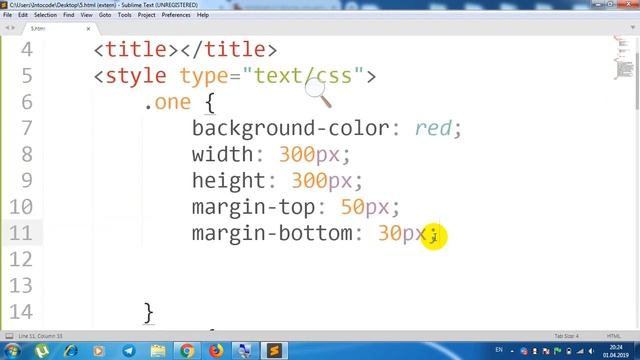
Task: Open the HTML syntax selector
Action: click(613, 336)
